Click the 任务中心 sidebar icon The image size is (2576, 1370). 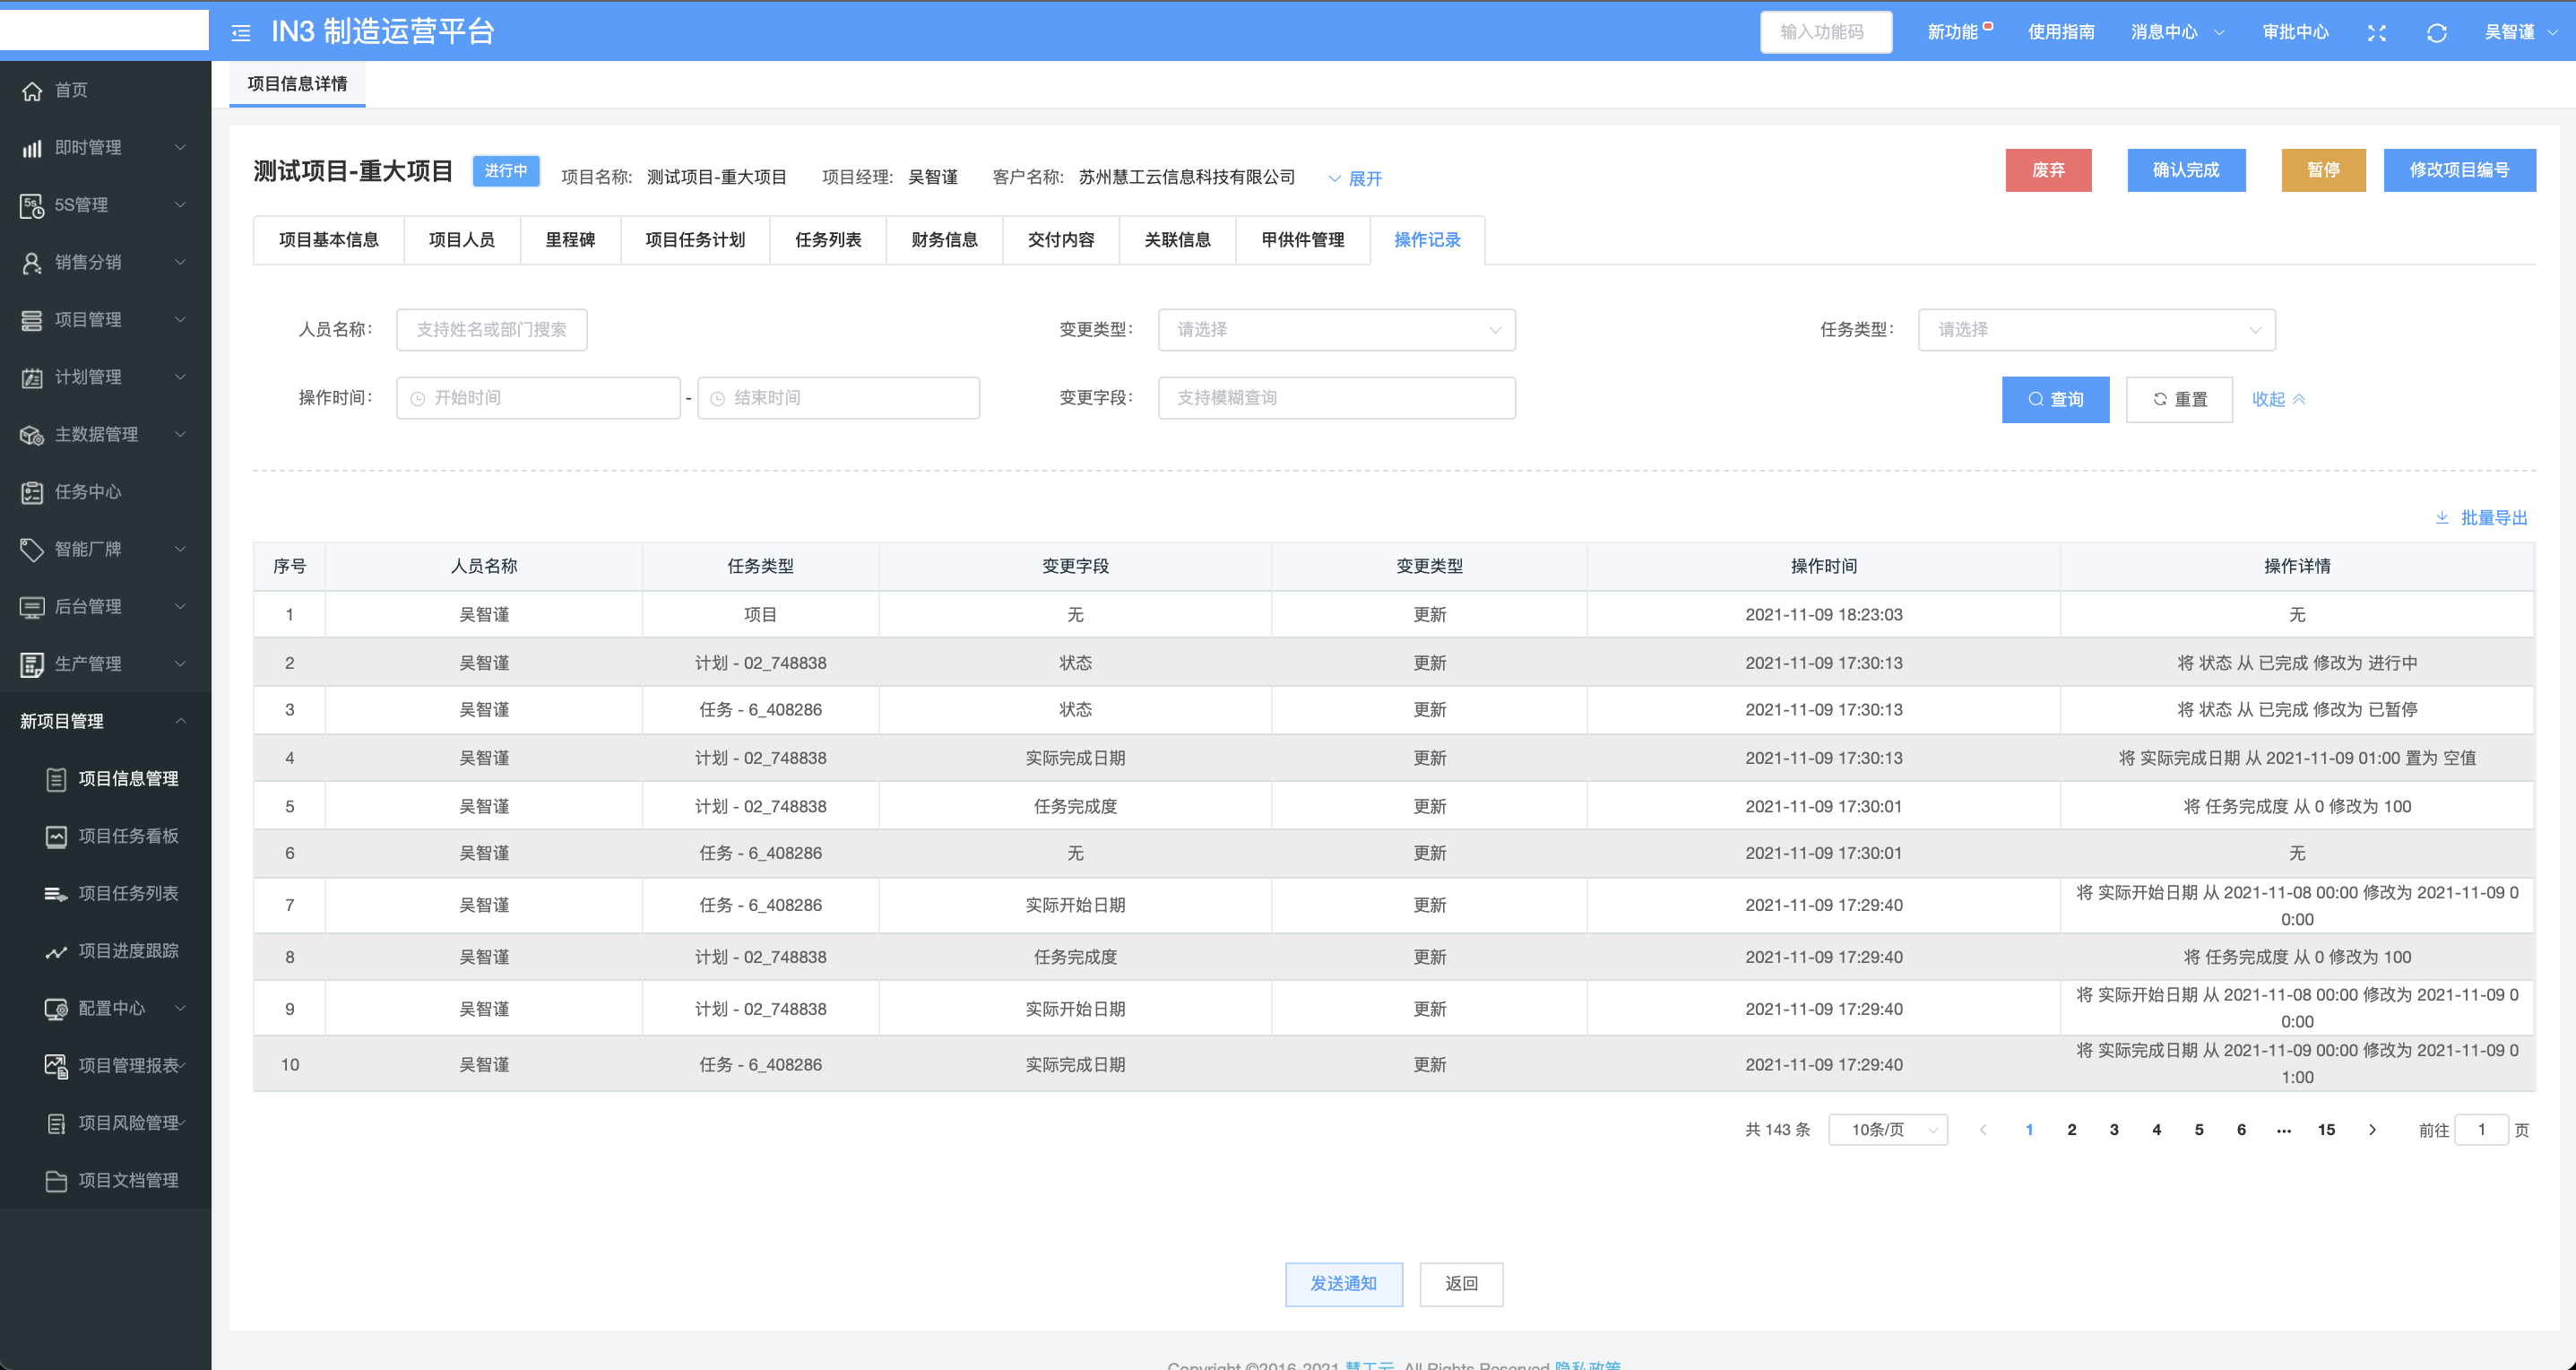pos(33,492)
